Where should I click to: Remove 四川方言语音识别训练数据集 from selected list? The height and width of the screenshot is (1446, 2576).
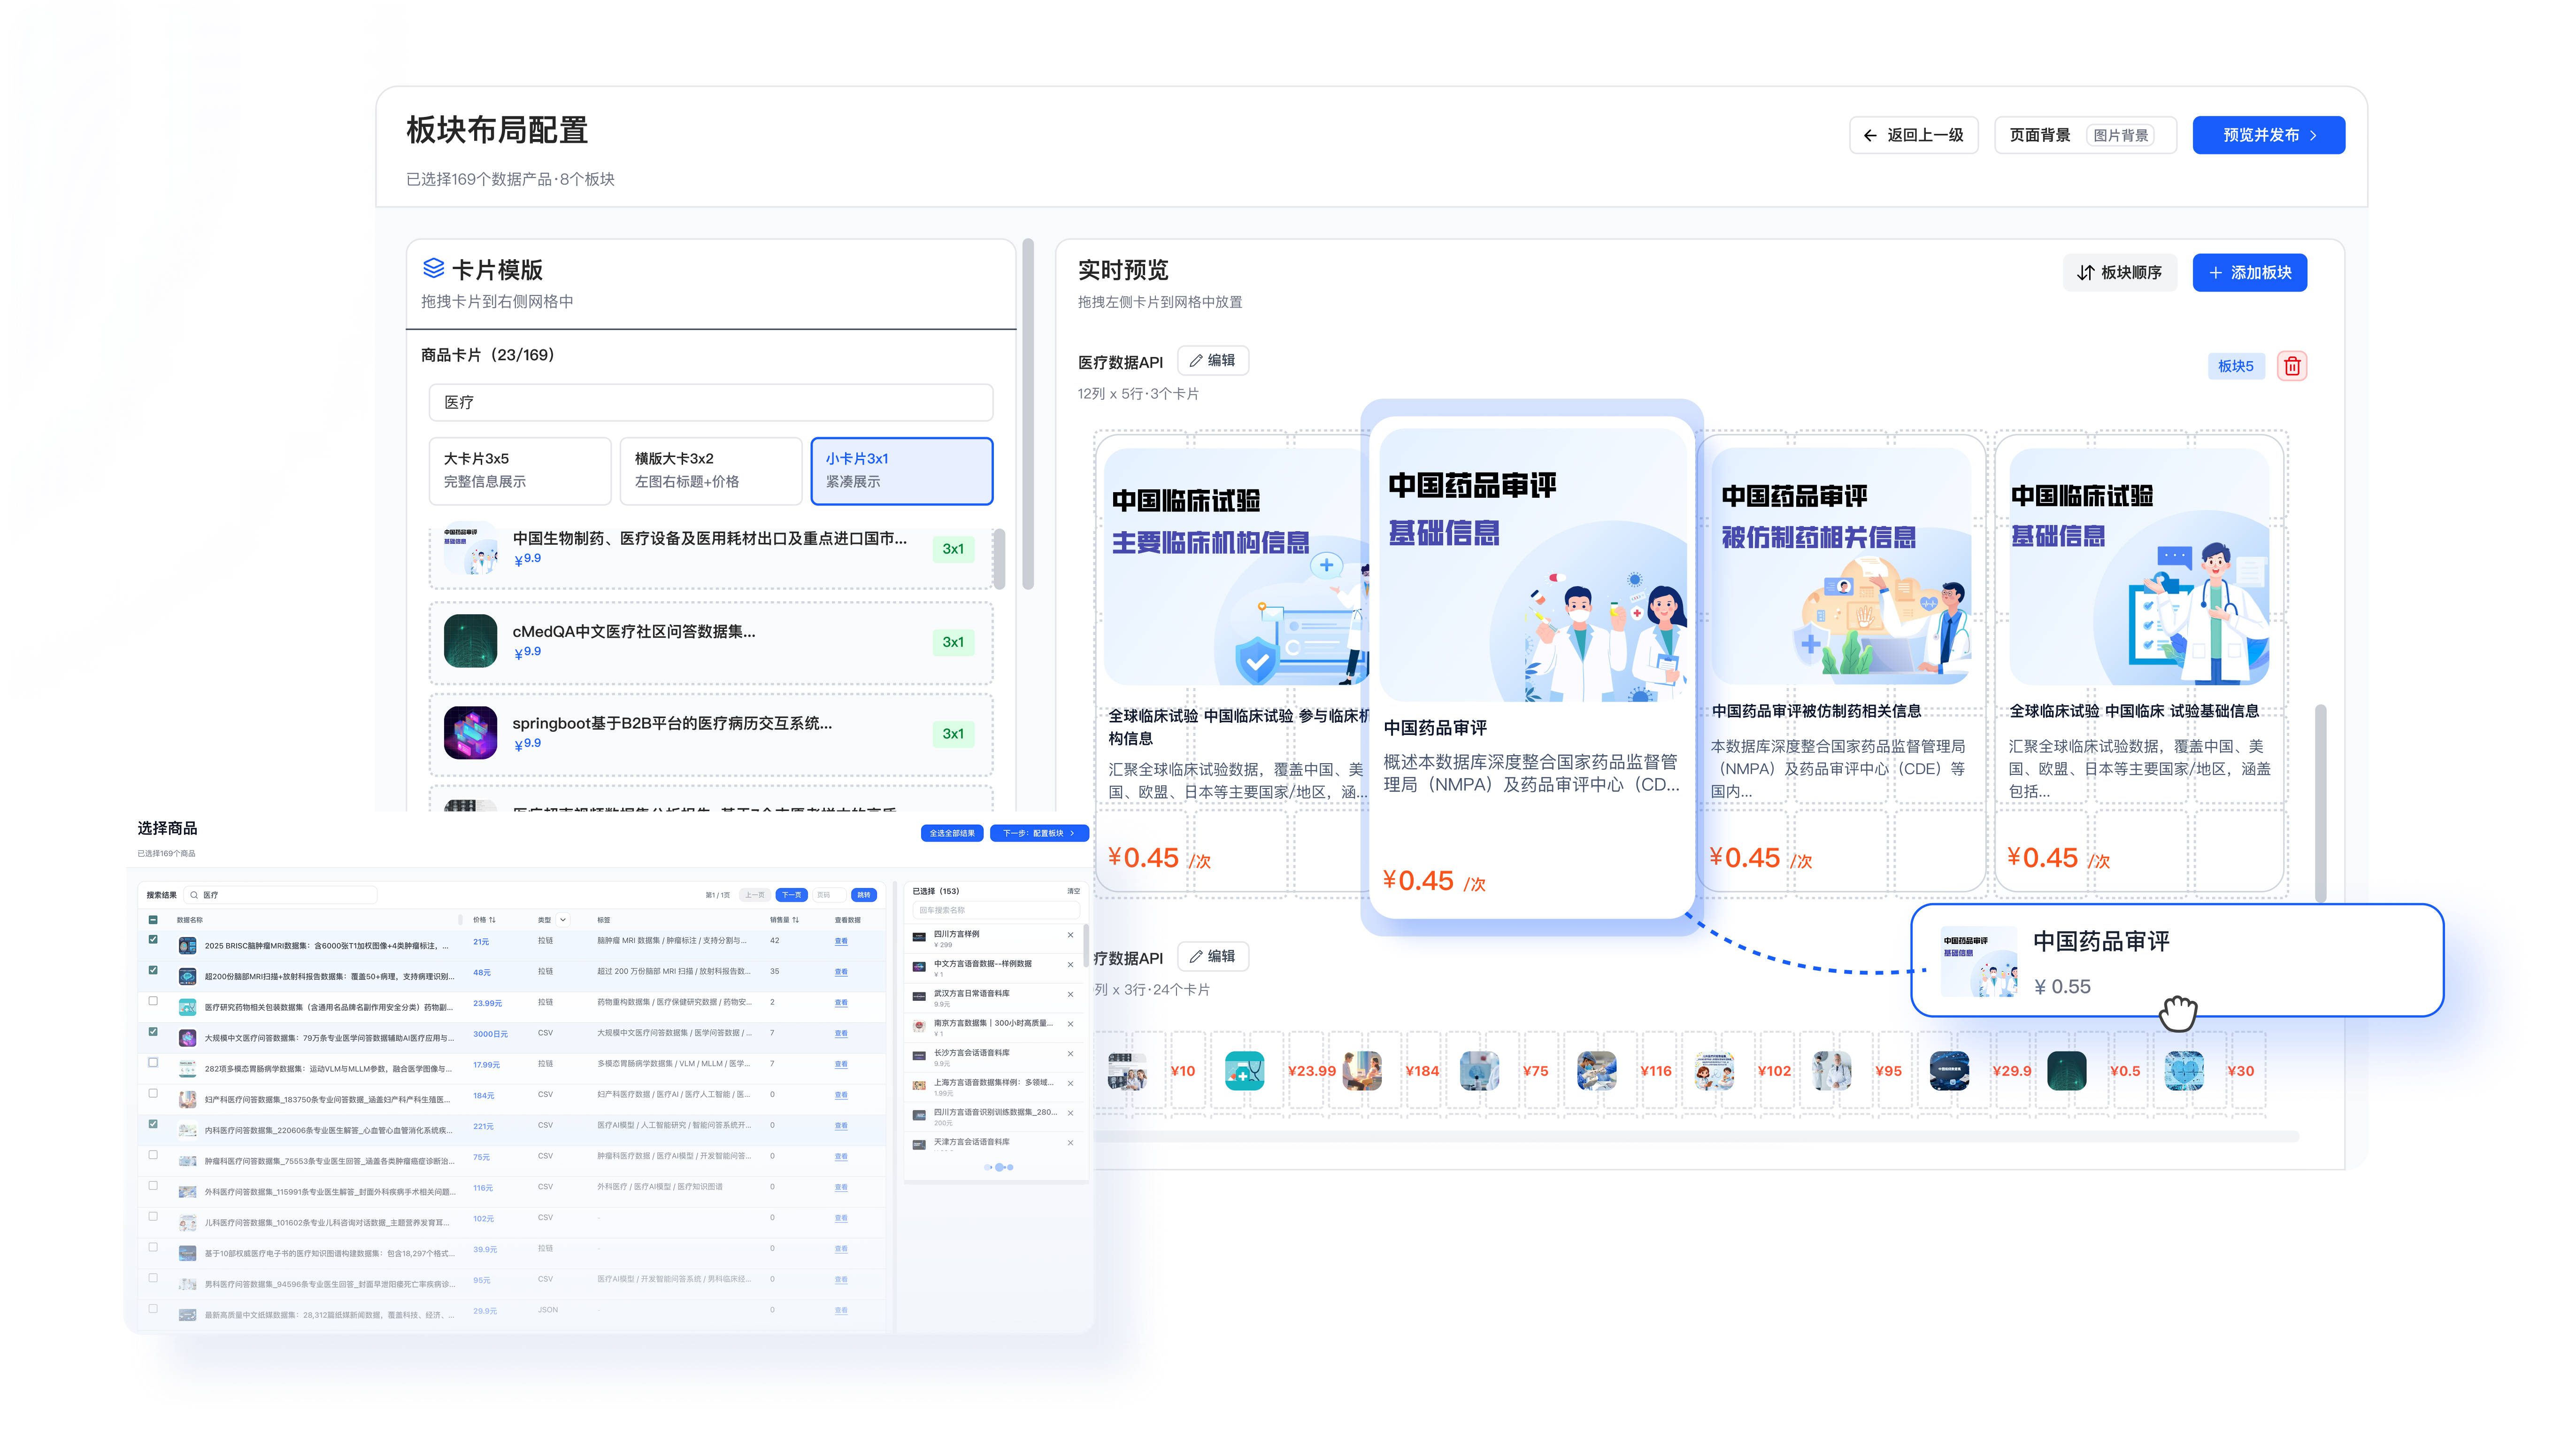coord(1070,1113)
